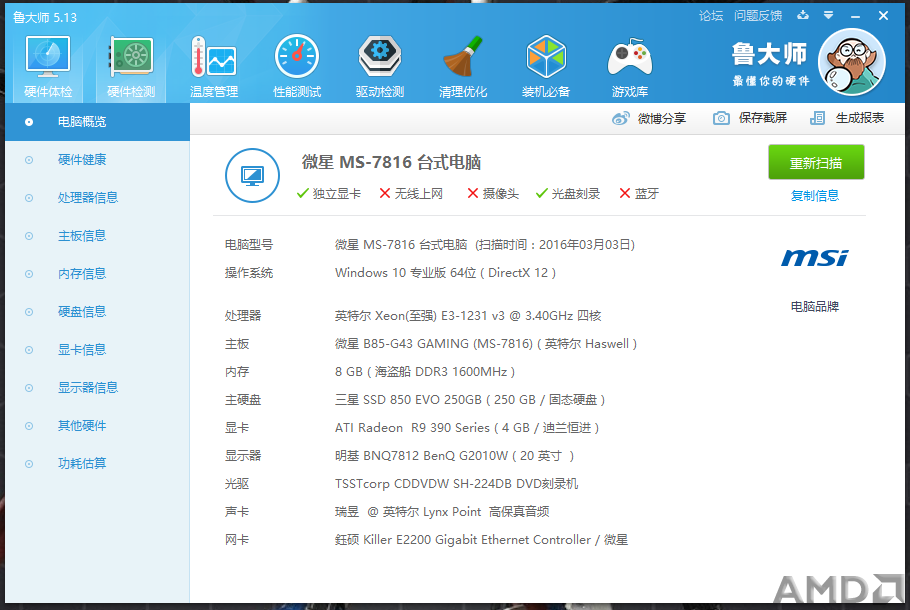Open 游戏库 game library controller icon
910x610 pixels.
[630, 66]
